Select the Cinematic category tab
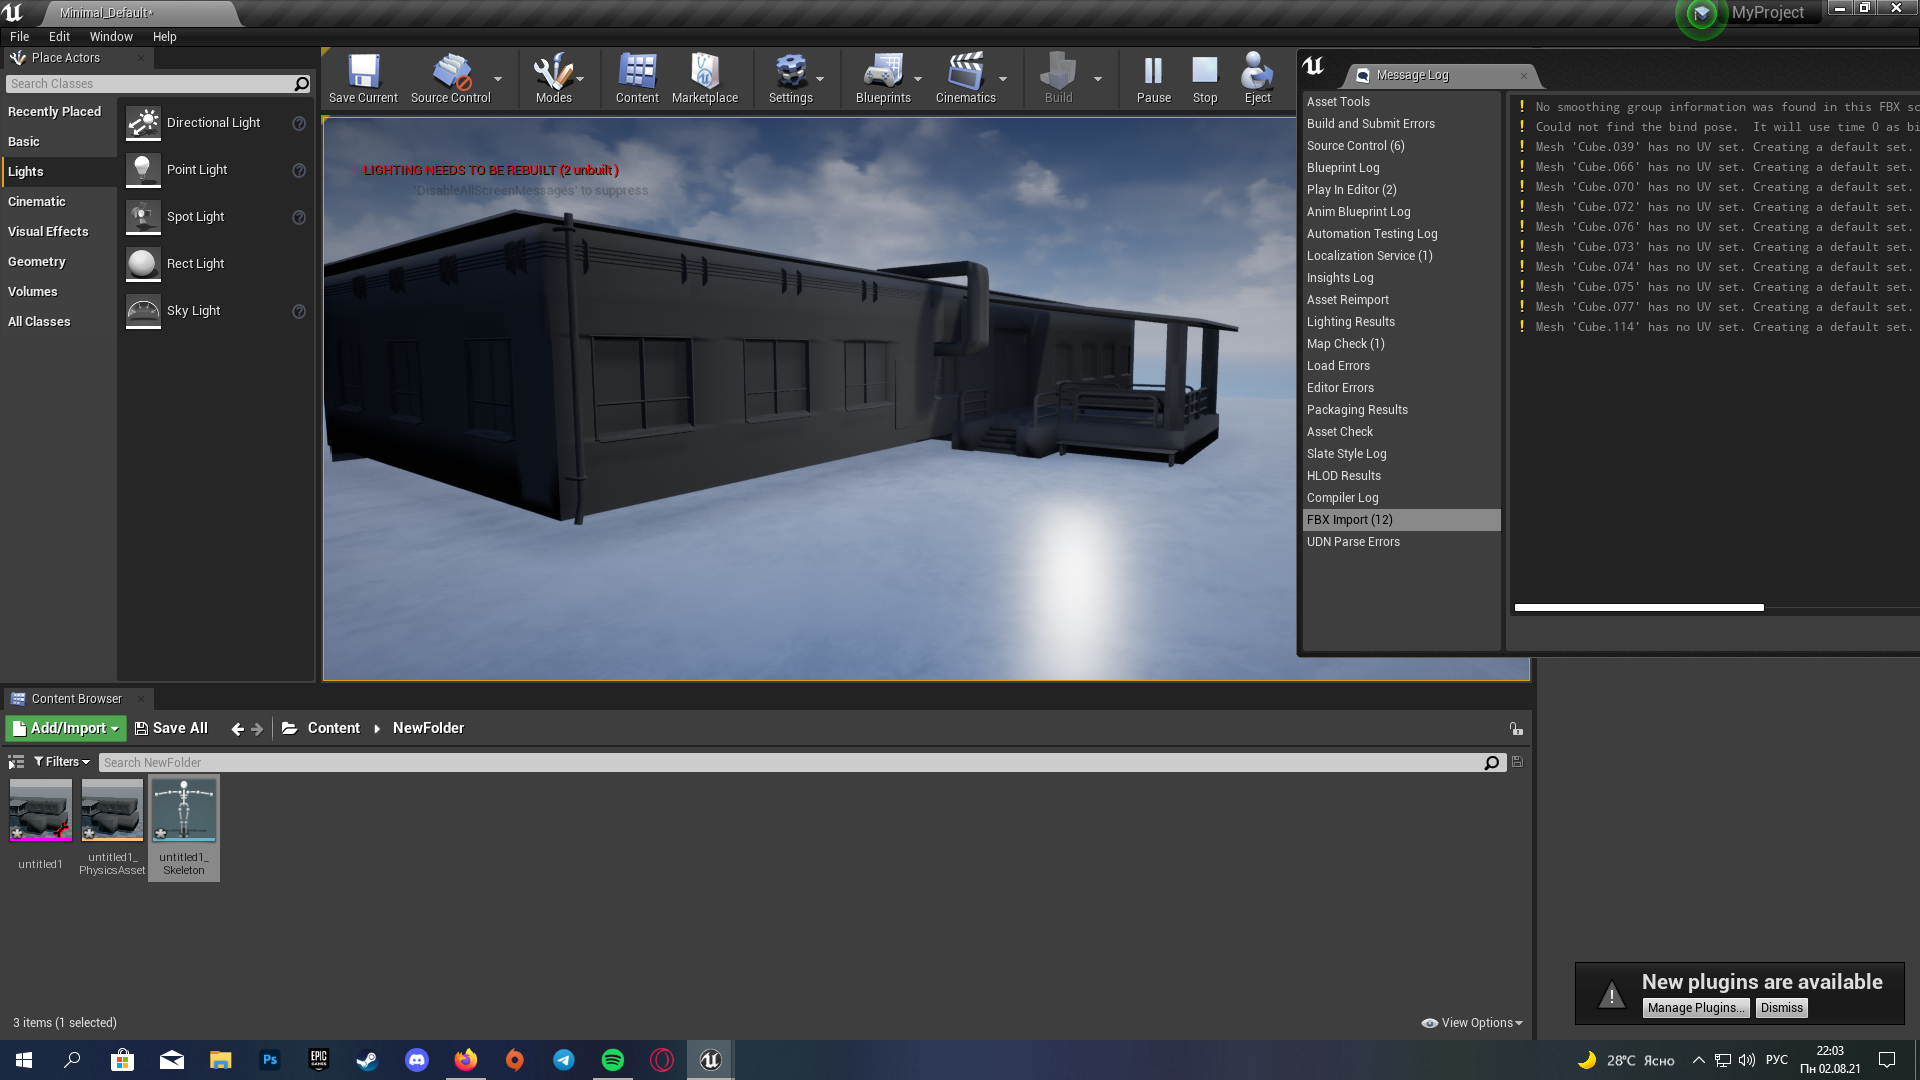This screenshot has height=1080, width=1920. pos(37,202)
